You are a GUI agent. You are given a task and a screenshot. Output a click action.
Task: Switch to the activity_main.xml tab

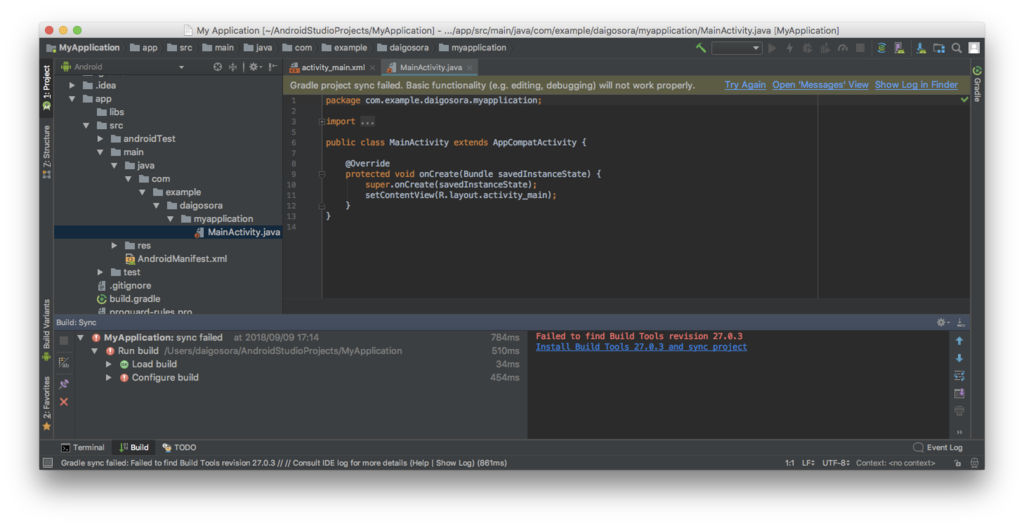[x=332, y=67]
